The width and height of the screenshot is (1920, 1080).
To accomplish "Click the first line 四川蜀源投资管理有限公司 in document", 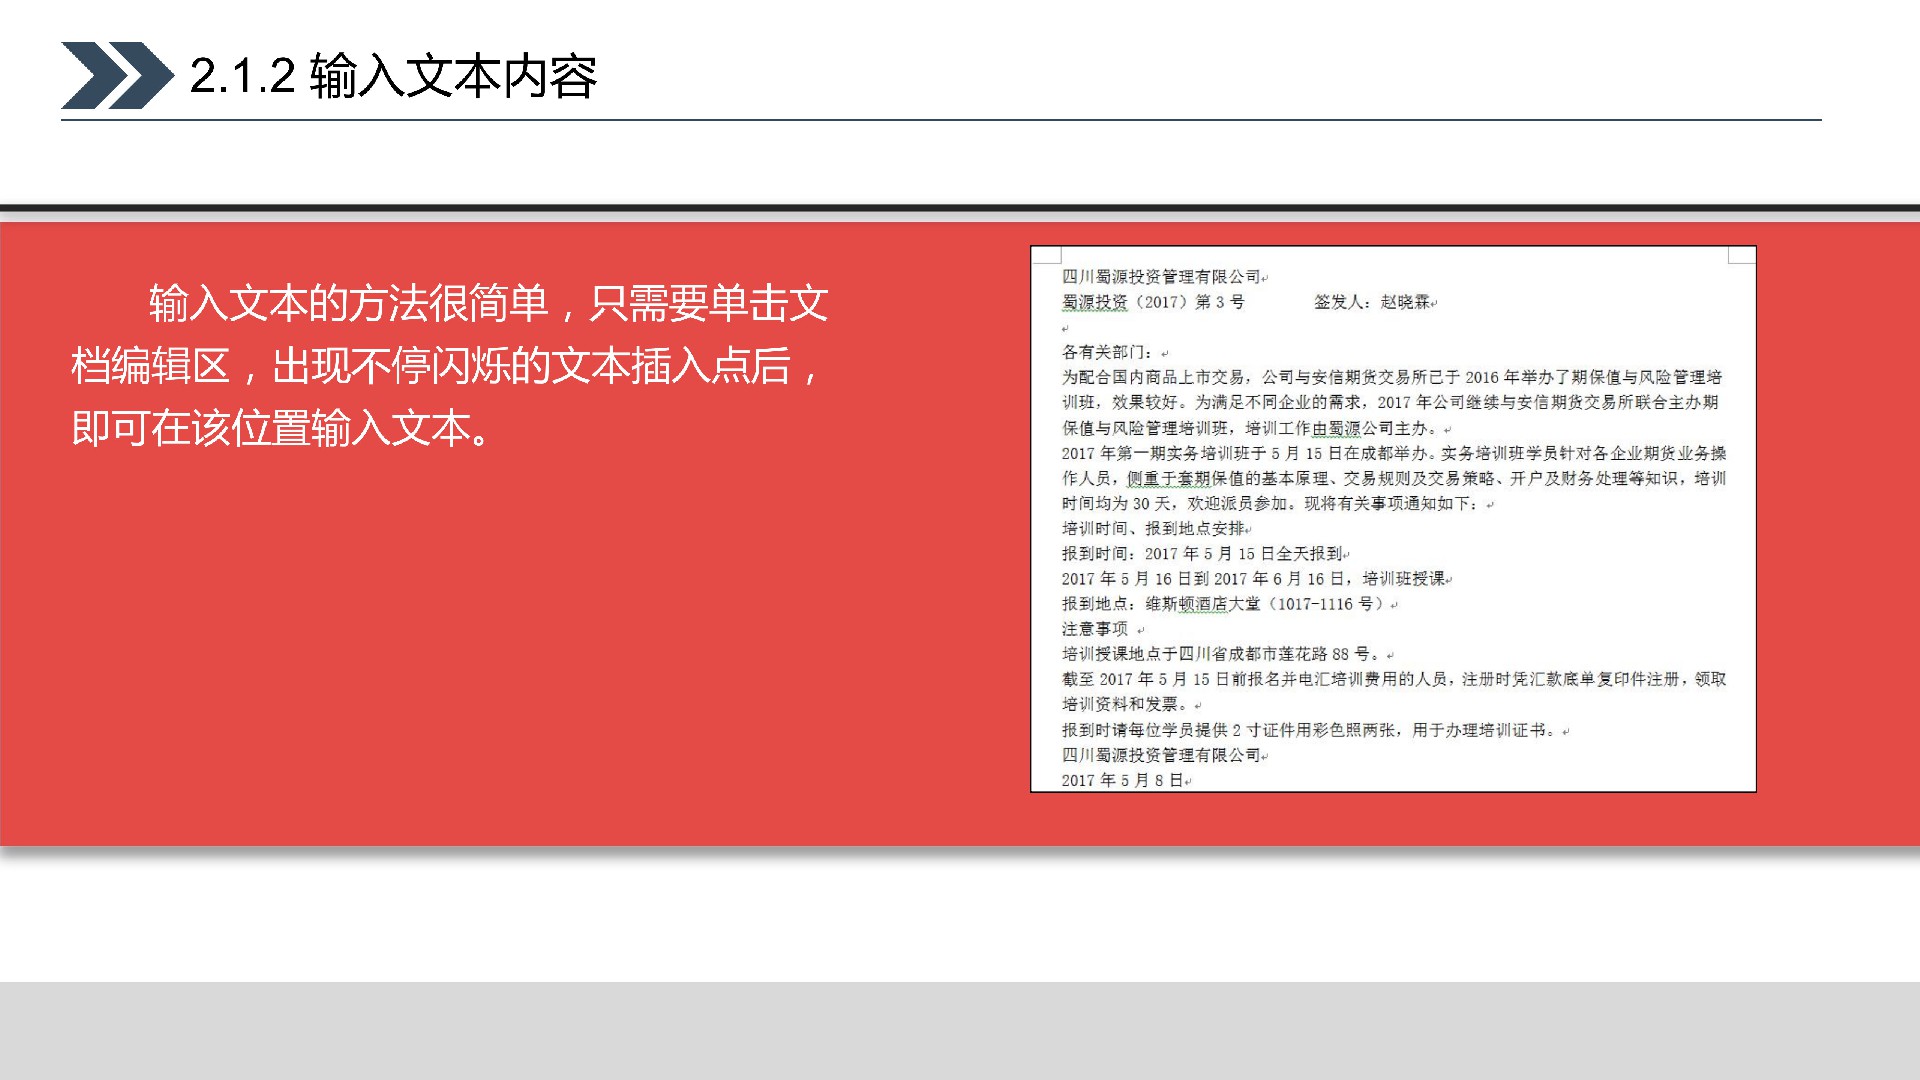I will pyautogui.click(x=1160, y=277).
